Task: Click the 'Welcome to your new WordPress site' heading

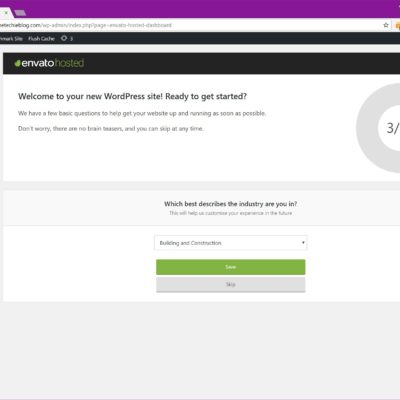Action: tap(132, 96)
